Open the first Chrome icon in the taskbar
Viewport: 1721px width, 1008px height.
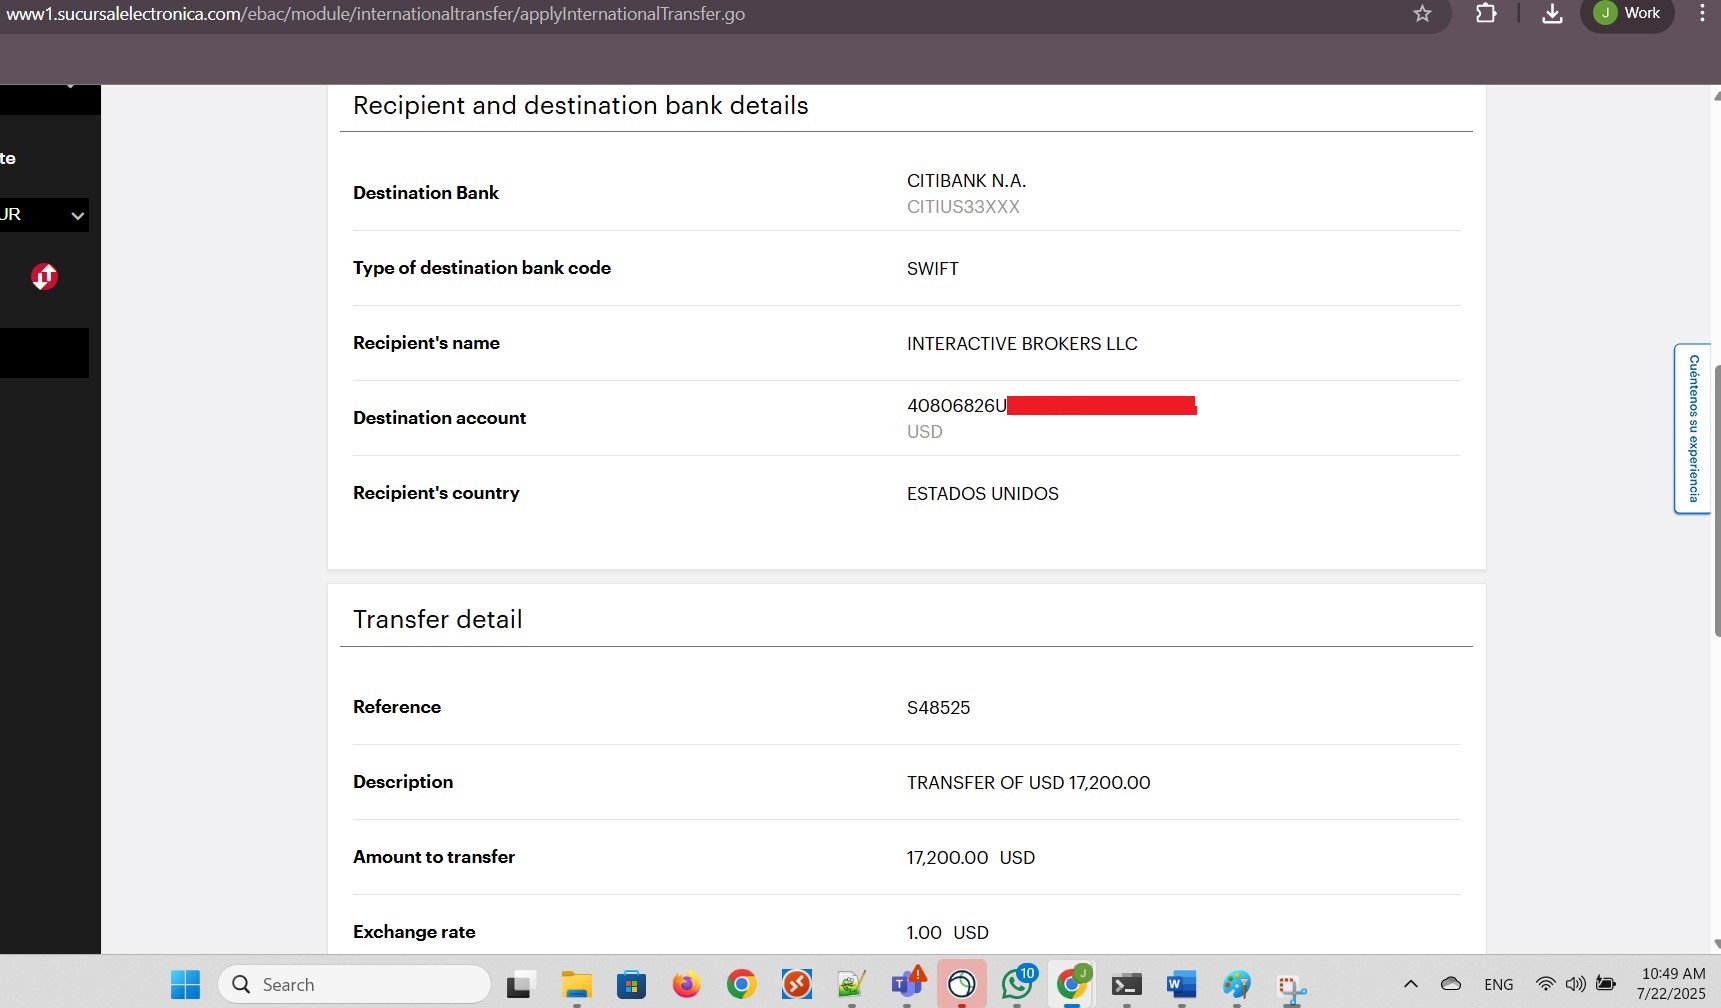point(741,985)
